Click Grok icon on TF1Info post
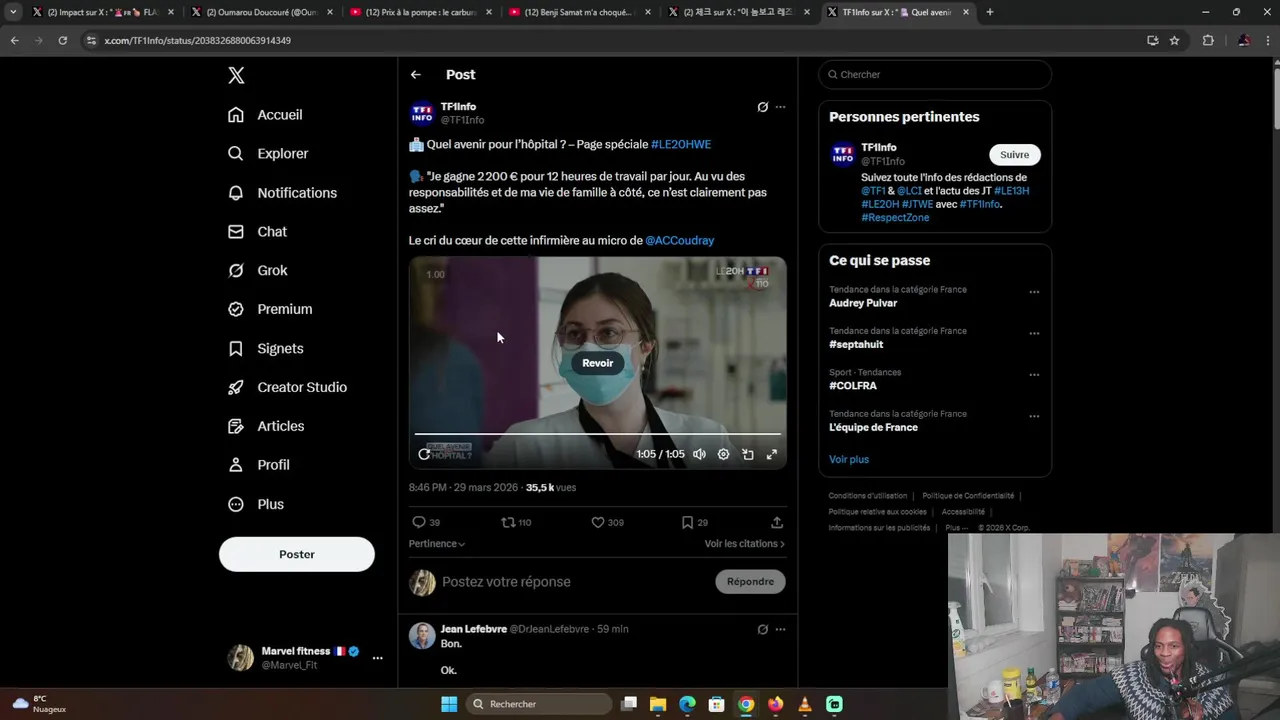The height and width of the screenshot is (720, 1280). (763, 107)
